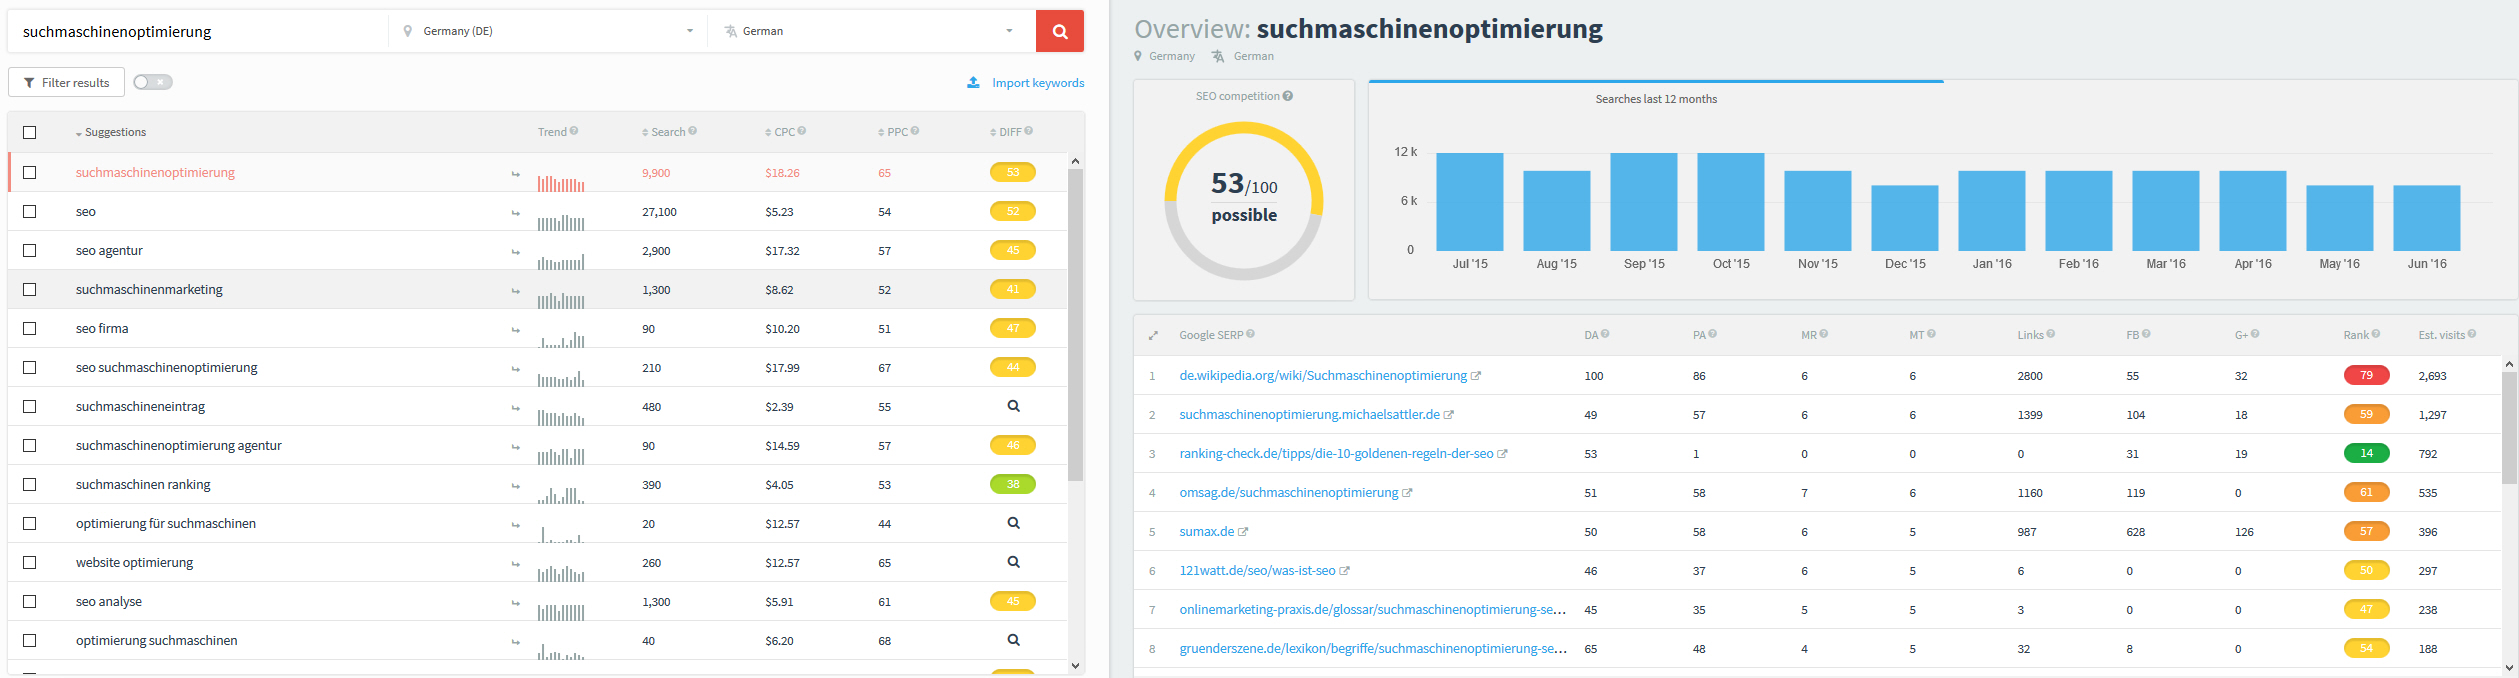Click the magnifier icon for website optimierung
Image resolution: width=2519 pixels, height=678 pixels.
pyautogui.click(x=1013, y=562)
